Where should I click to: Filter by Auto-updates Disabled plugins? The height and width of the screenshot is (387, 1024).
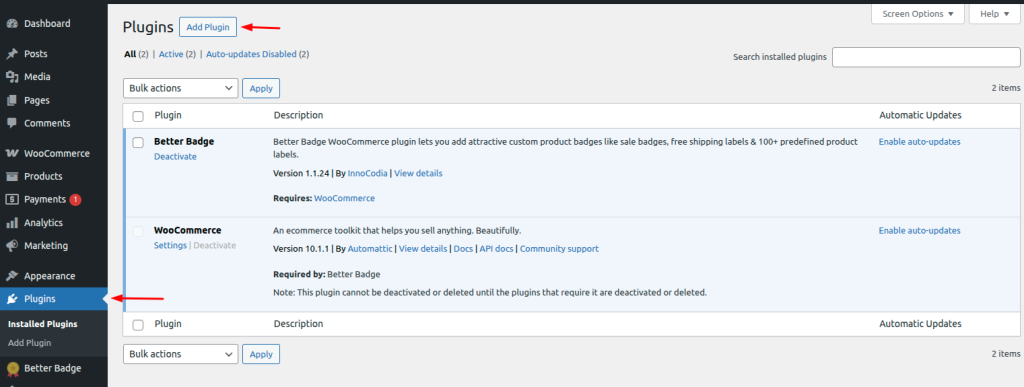coord(251,55)
